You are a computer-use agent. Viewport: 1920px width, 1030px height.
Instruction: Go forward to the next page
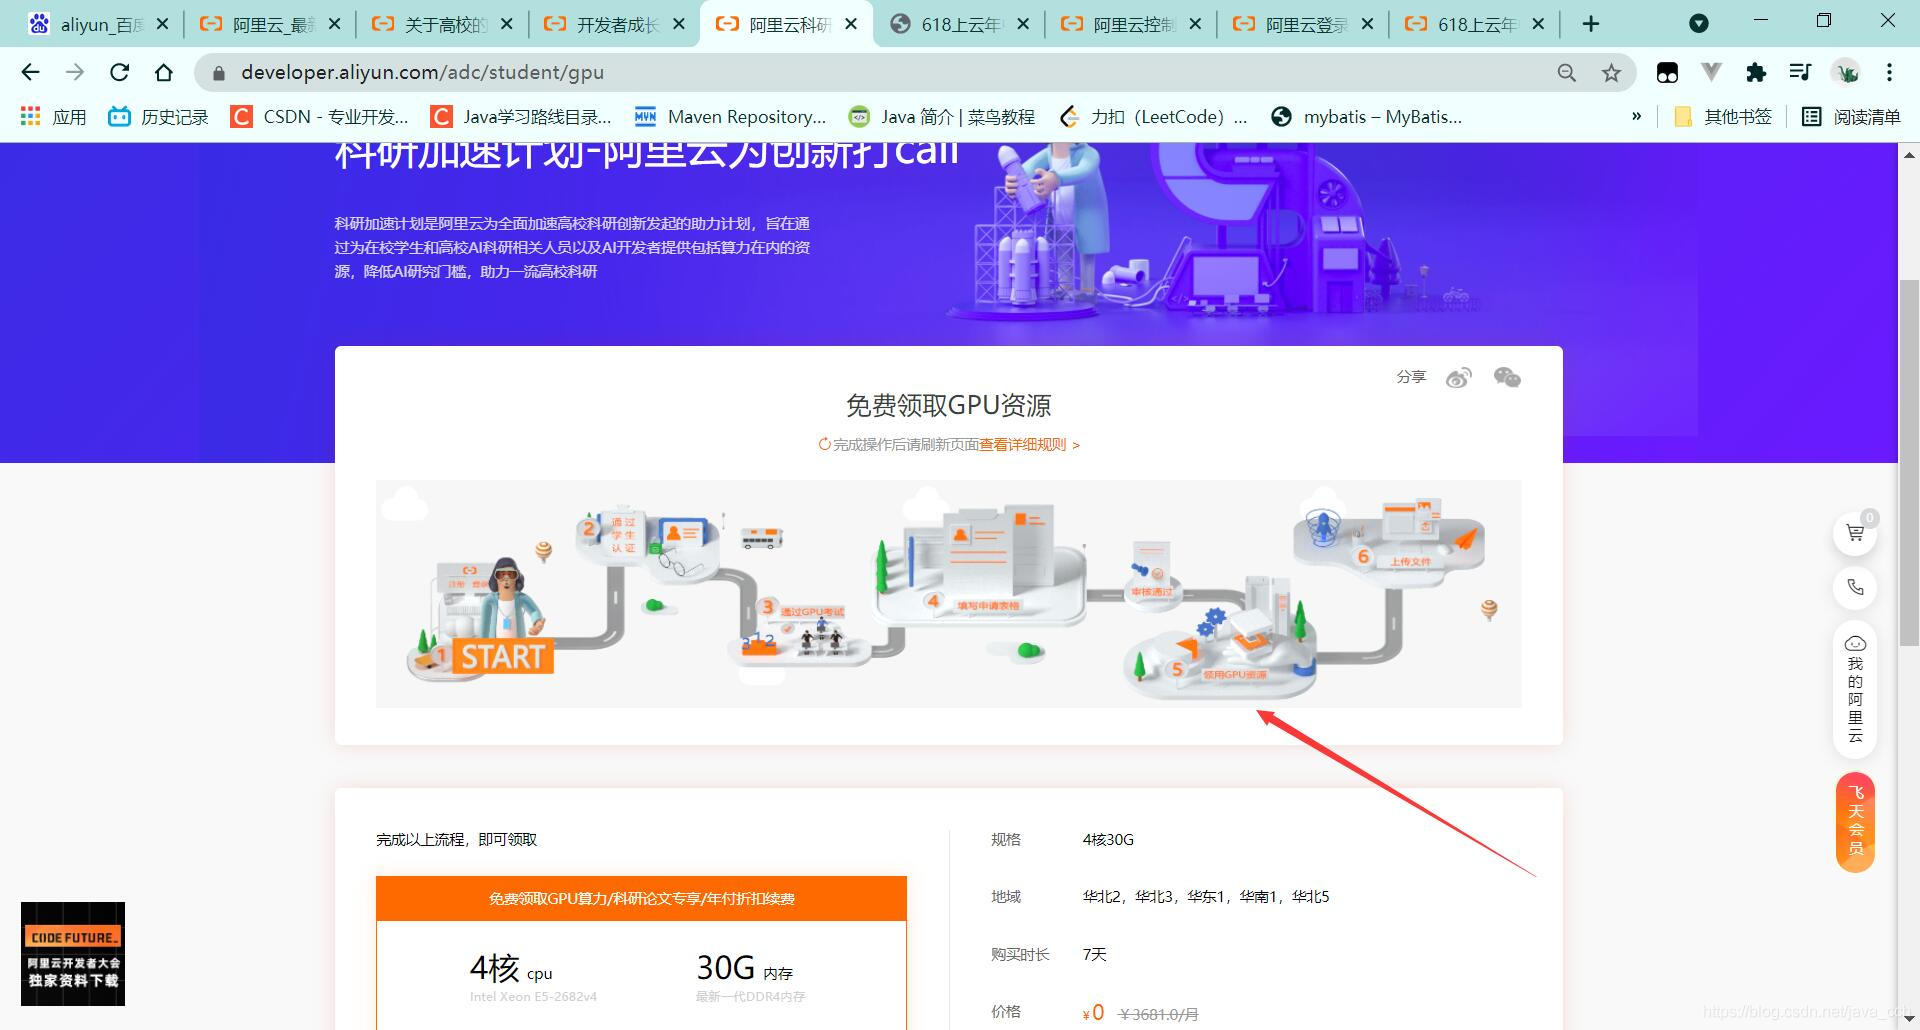pos(75,72)
